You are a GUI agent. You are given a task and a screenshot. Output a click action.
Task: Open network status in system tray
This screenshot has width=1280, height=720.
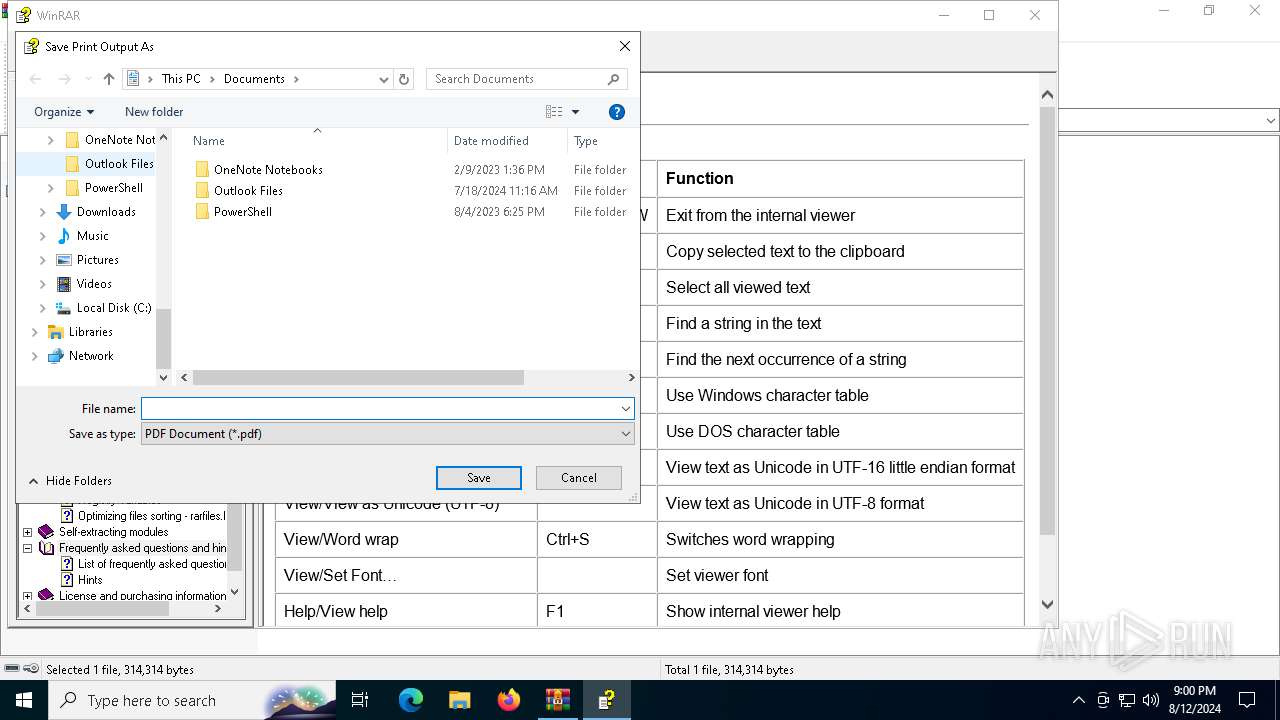pos(1127,700)
